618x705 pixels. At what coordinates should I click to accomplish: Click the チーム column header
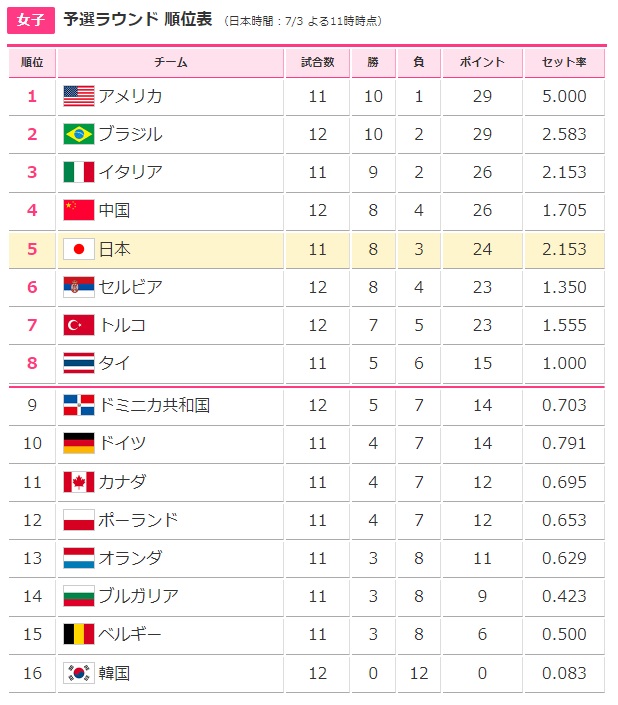171,62
